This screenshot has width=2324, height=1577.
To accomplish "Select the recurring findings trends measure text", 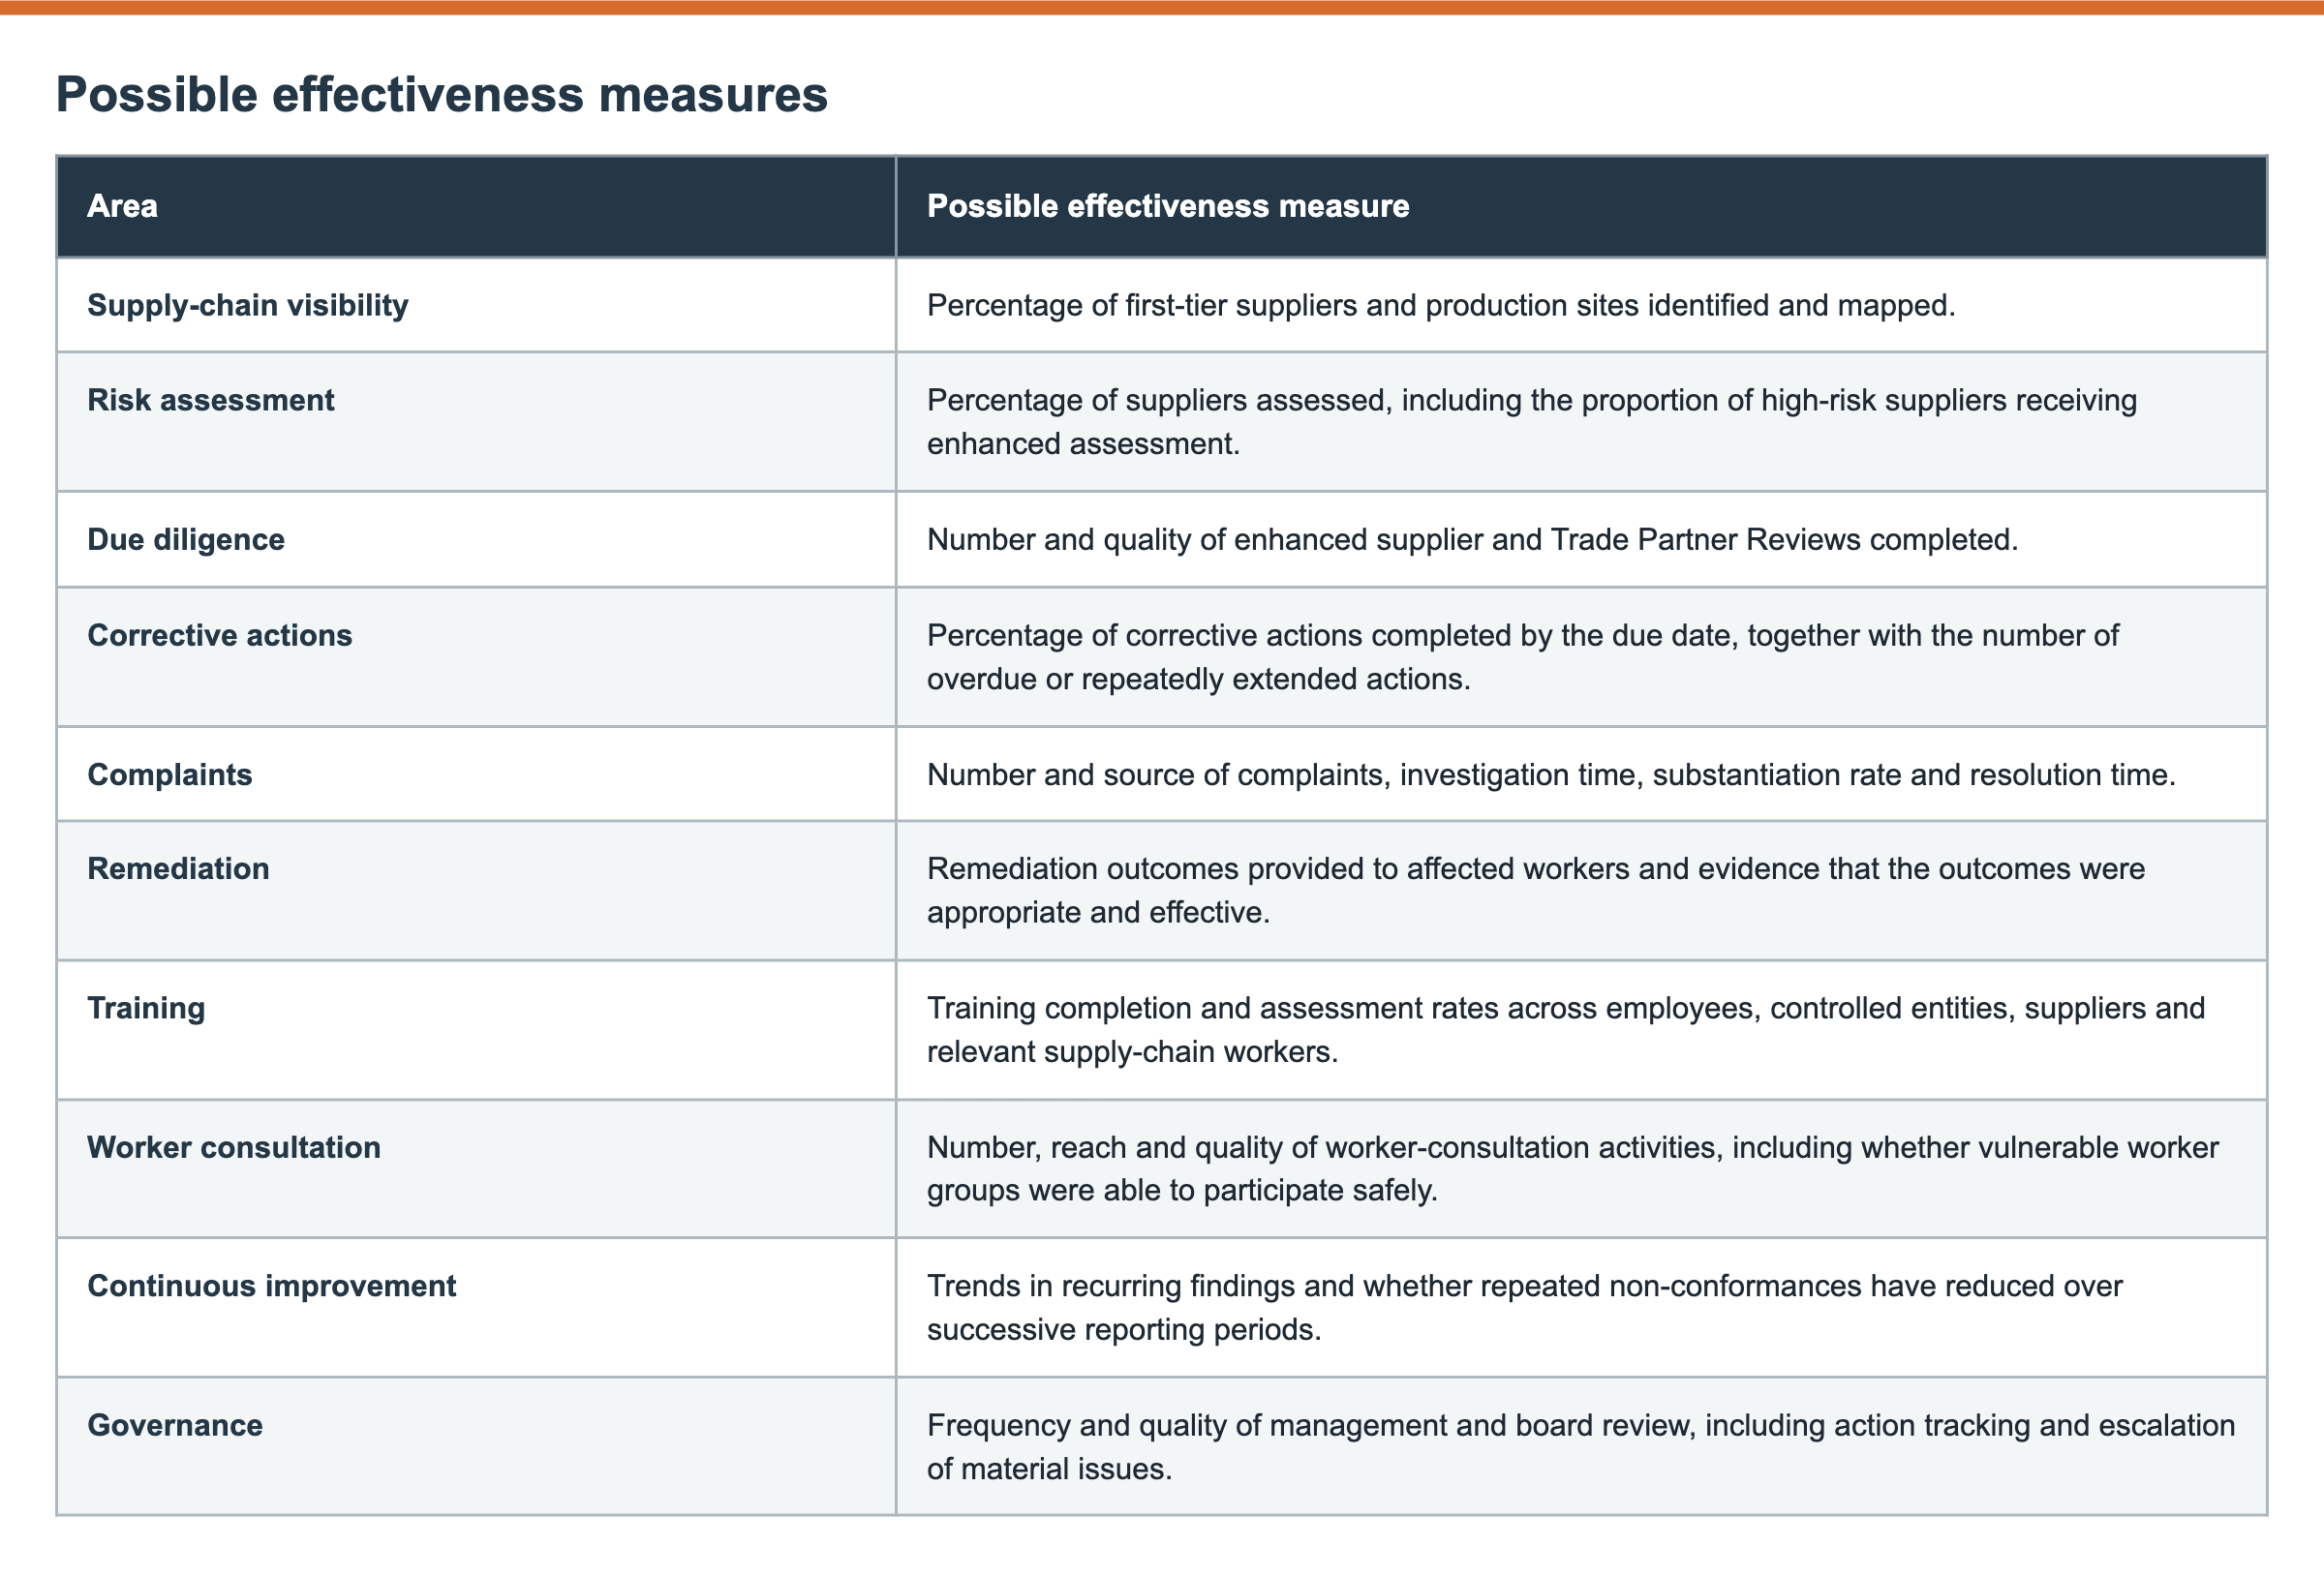I will click(x=1524, y=1307).
